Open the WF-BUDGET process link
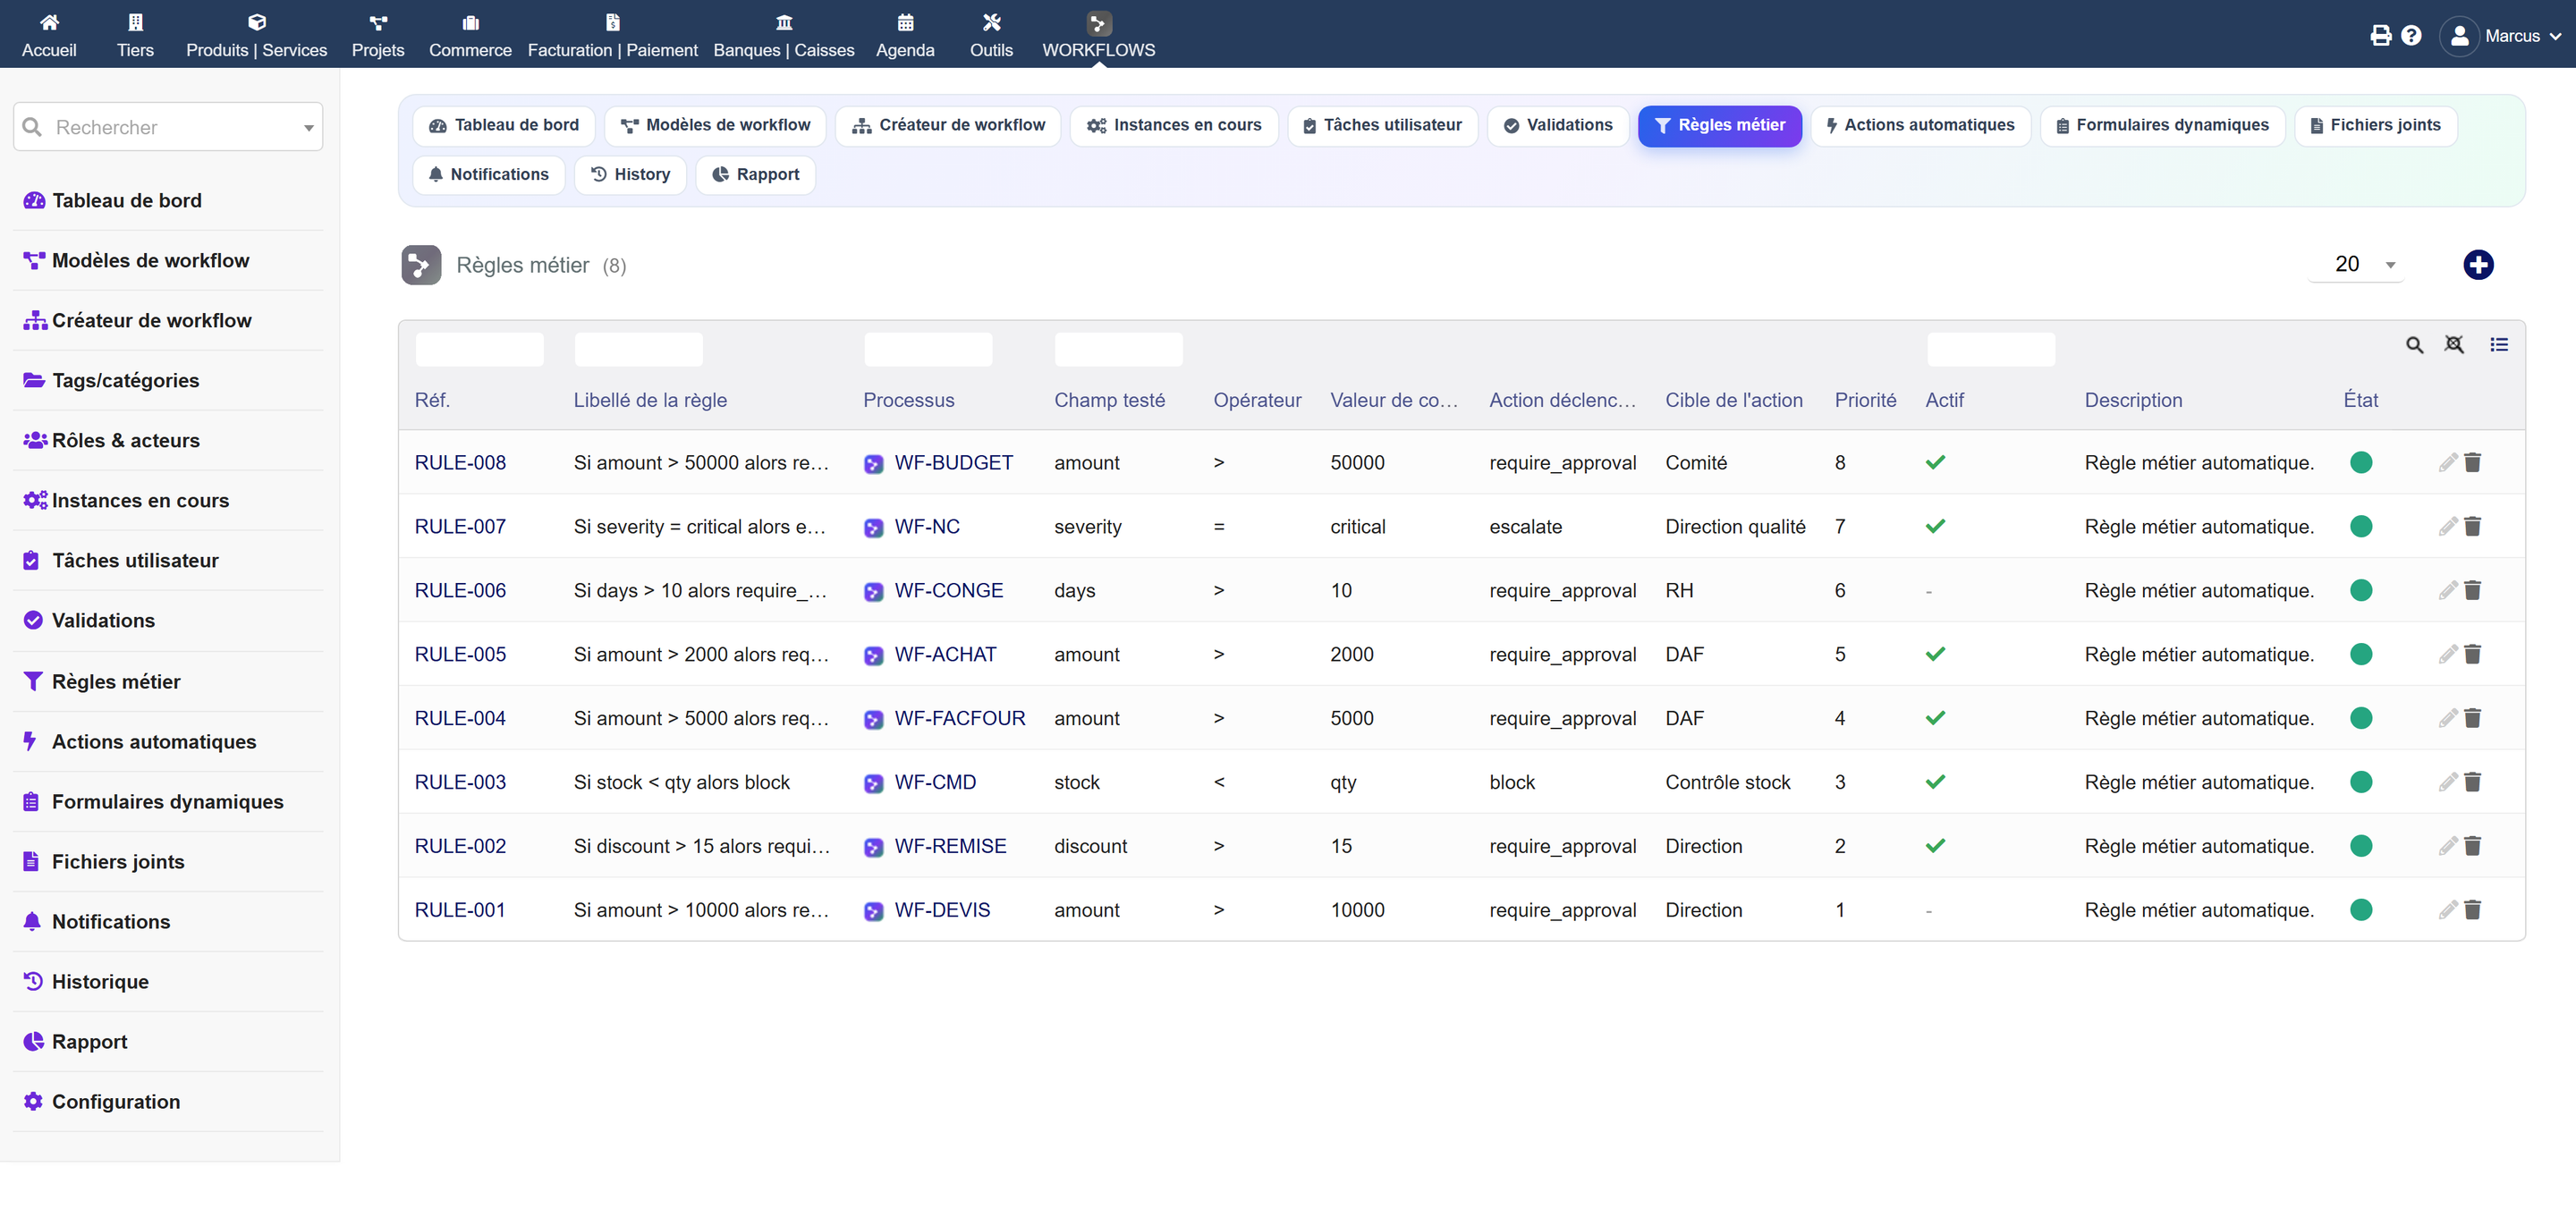This screenshot has height=1226, width=2576. pos(953,462)
